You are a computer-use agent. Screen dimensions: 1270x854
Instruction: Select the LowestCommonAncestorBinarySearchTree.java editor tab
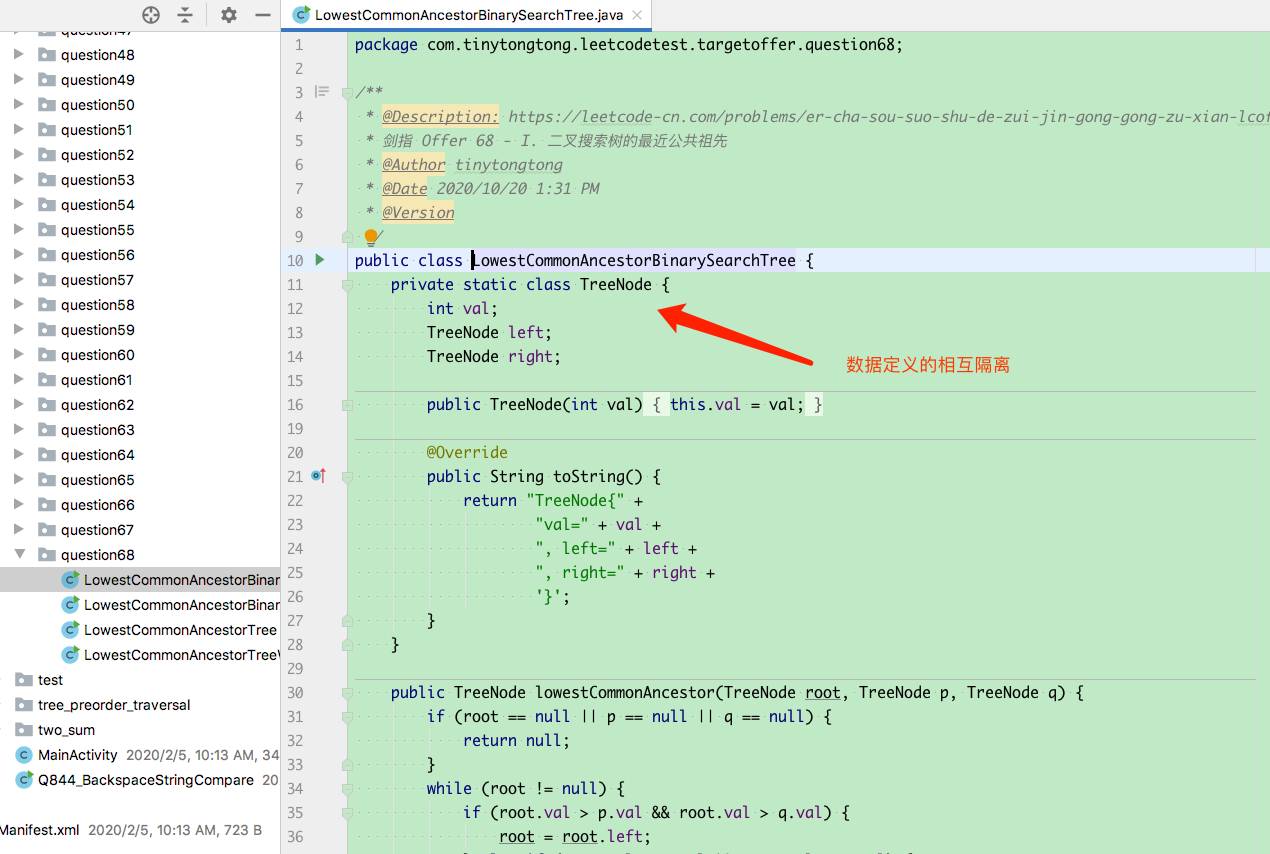(x=468, y=15)
